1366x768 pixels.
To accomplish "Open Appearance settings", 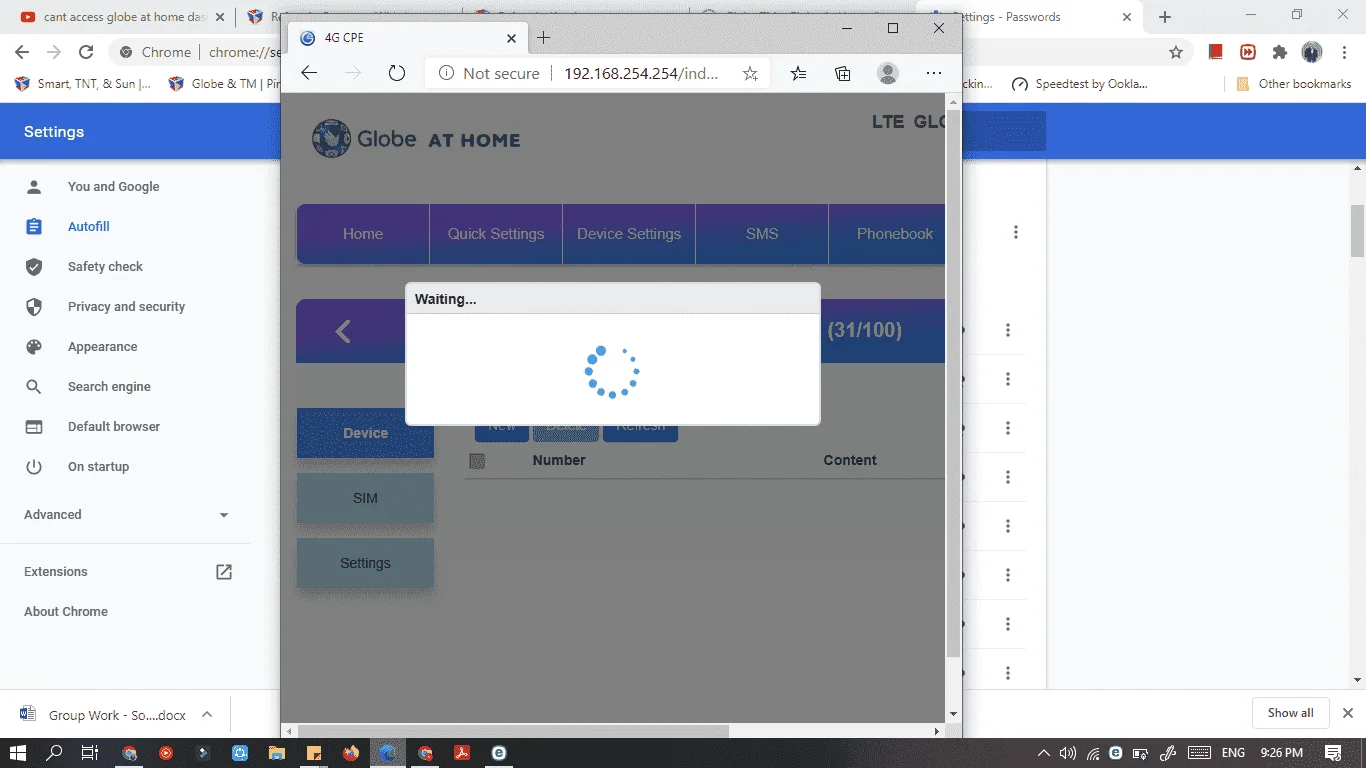I will coord(102,347).
